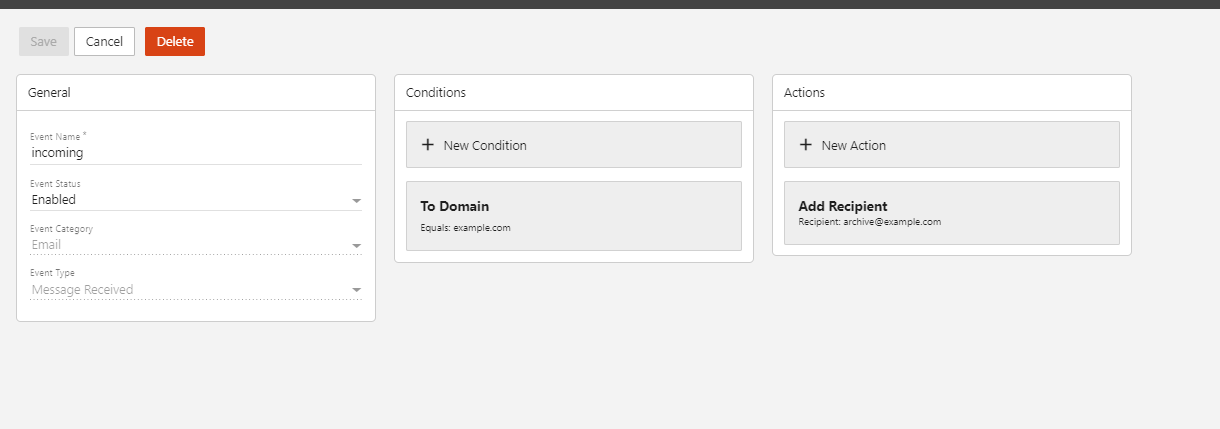The width and height of the screenshot is (1220, 429).
Task: Open the Add Recipient action card
Action: pos(951,212)
